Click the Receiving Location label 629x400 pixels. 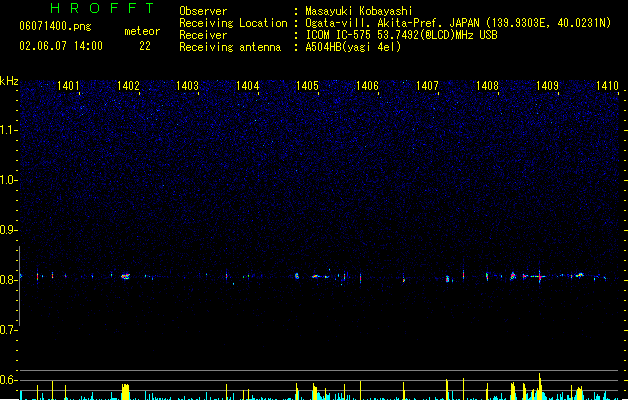tap(233, 23)
